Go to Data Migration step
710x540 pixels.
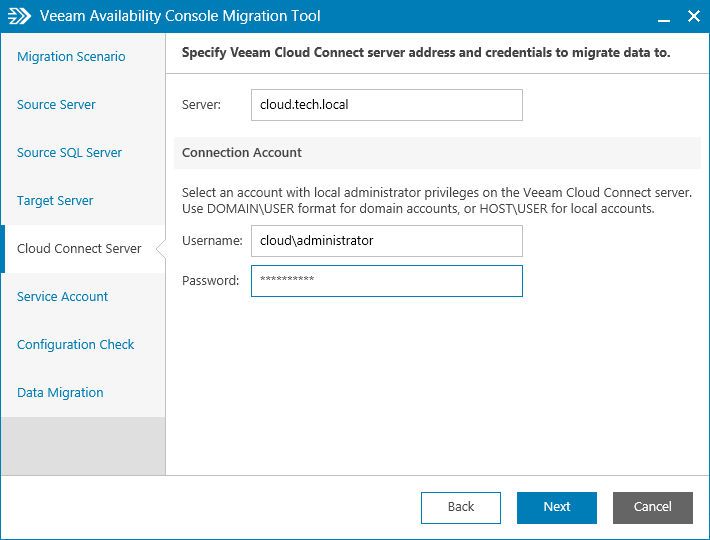pyautogui.click(x=60, y=393)
